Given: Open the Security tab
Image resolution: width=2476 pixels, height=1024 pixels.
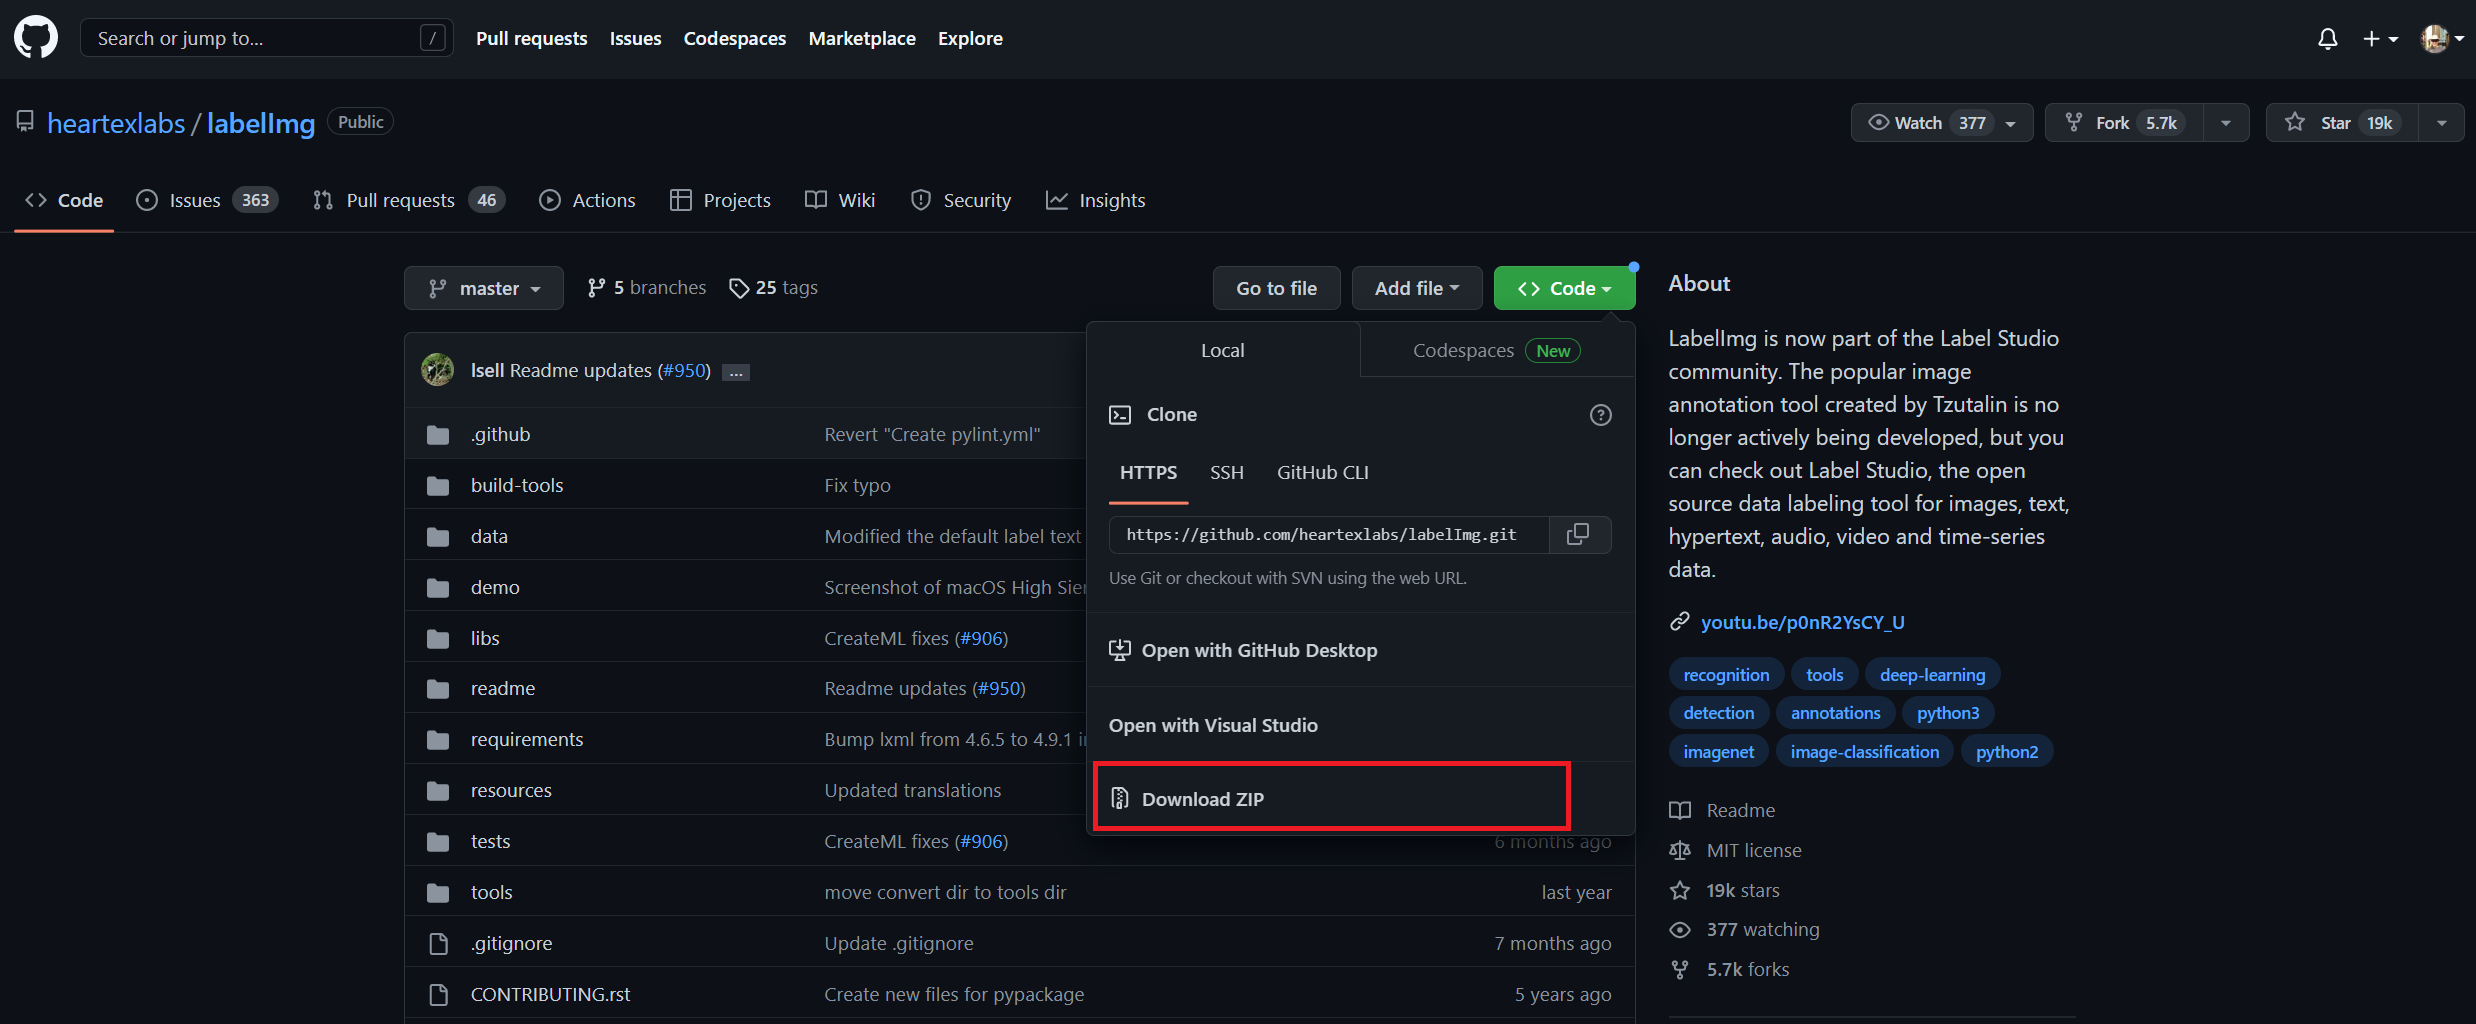Looking at the screenshot, I should (x=962, y=200).
